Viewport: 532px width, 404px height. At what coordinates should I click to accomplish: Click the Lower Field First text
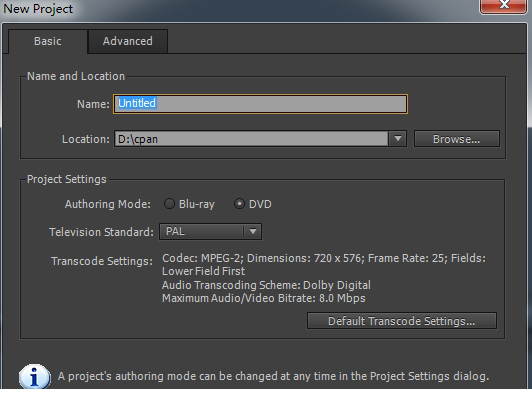pos(203,271)
